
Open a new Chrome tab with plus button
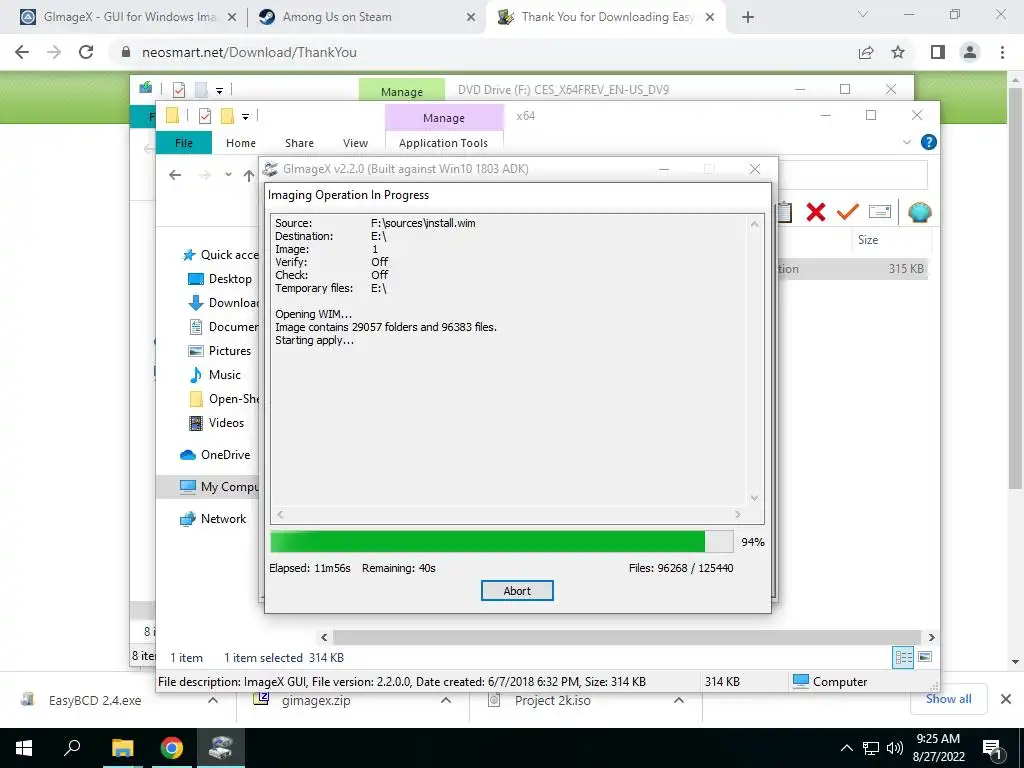click(748, 17)
